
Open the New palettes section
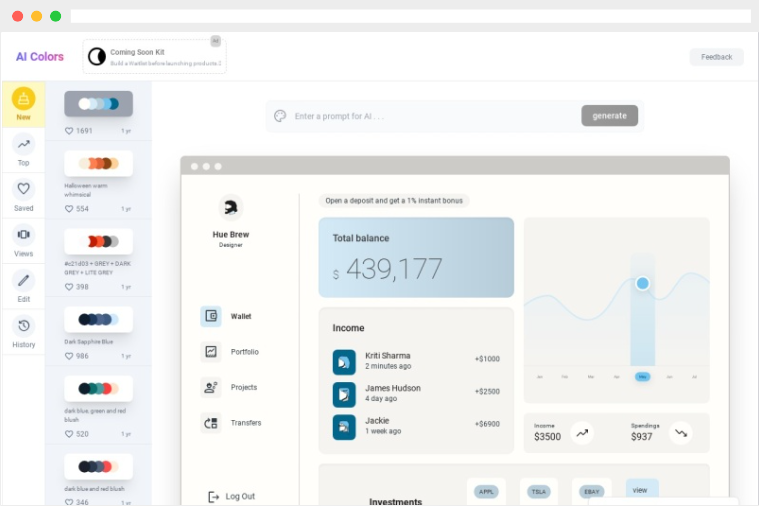pyautogui.click(x=23, y=104)
